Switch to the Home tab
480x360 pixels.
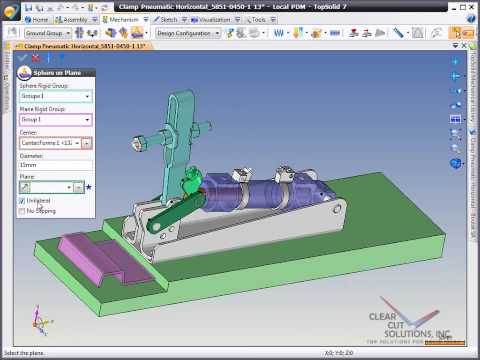pos(36,20)
